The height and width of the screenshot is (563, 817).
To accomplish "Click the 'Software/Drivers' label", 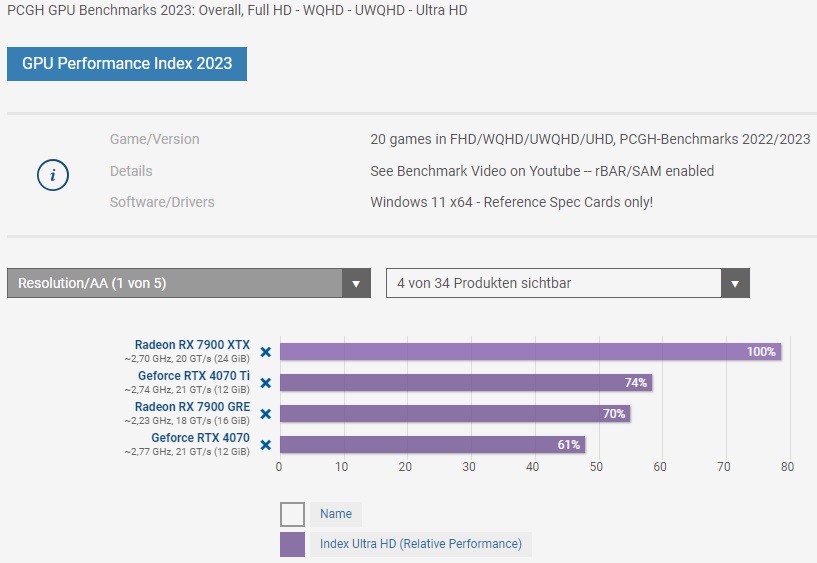I will (x=162, y=202).
